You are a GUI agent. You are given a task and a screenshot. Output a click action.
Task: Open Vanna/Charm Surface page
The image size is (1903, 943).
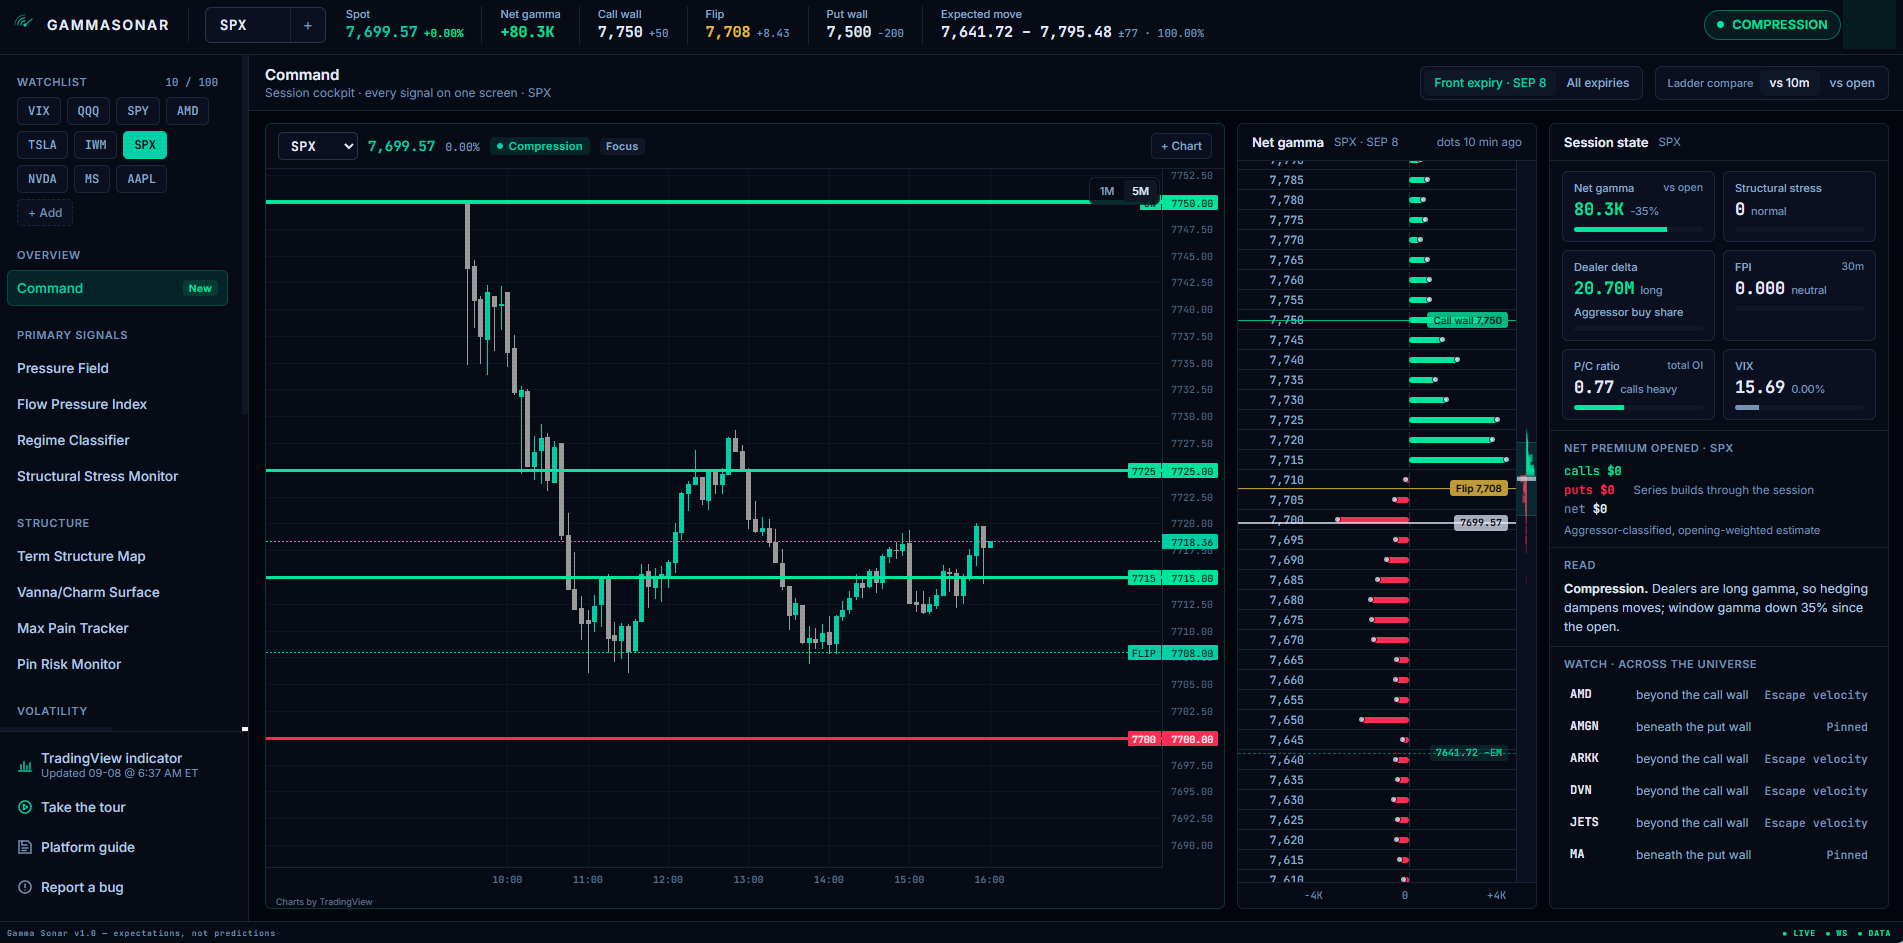88,592
